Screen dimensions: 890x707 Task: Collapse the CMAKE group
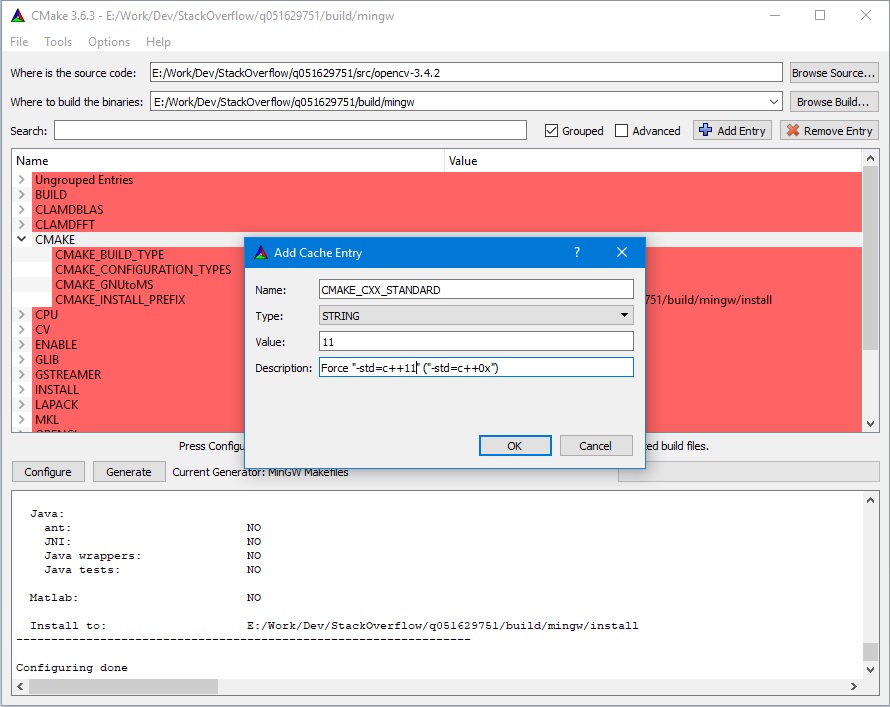click(22, 239)
